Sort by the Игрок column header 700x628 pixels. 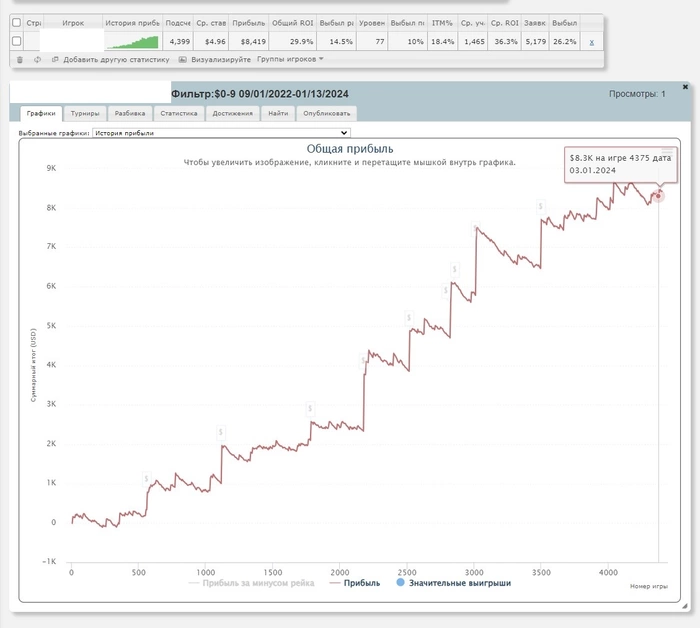coord(73,23)
